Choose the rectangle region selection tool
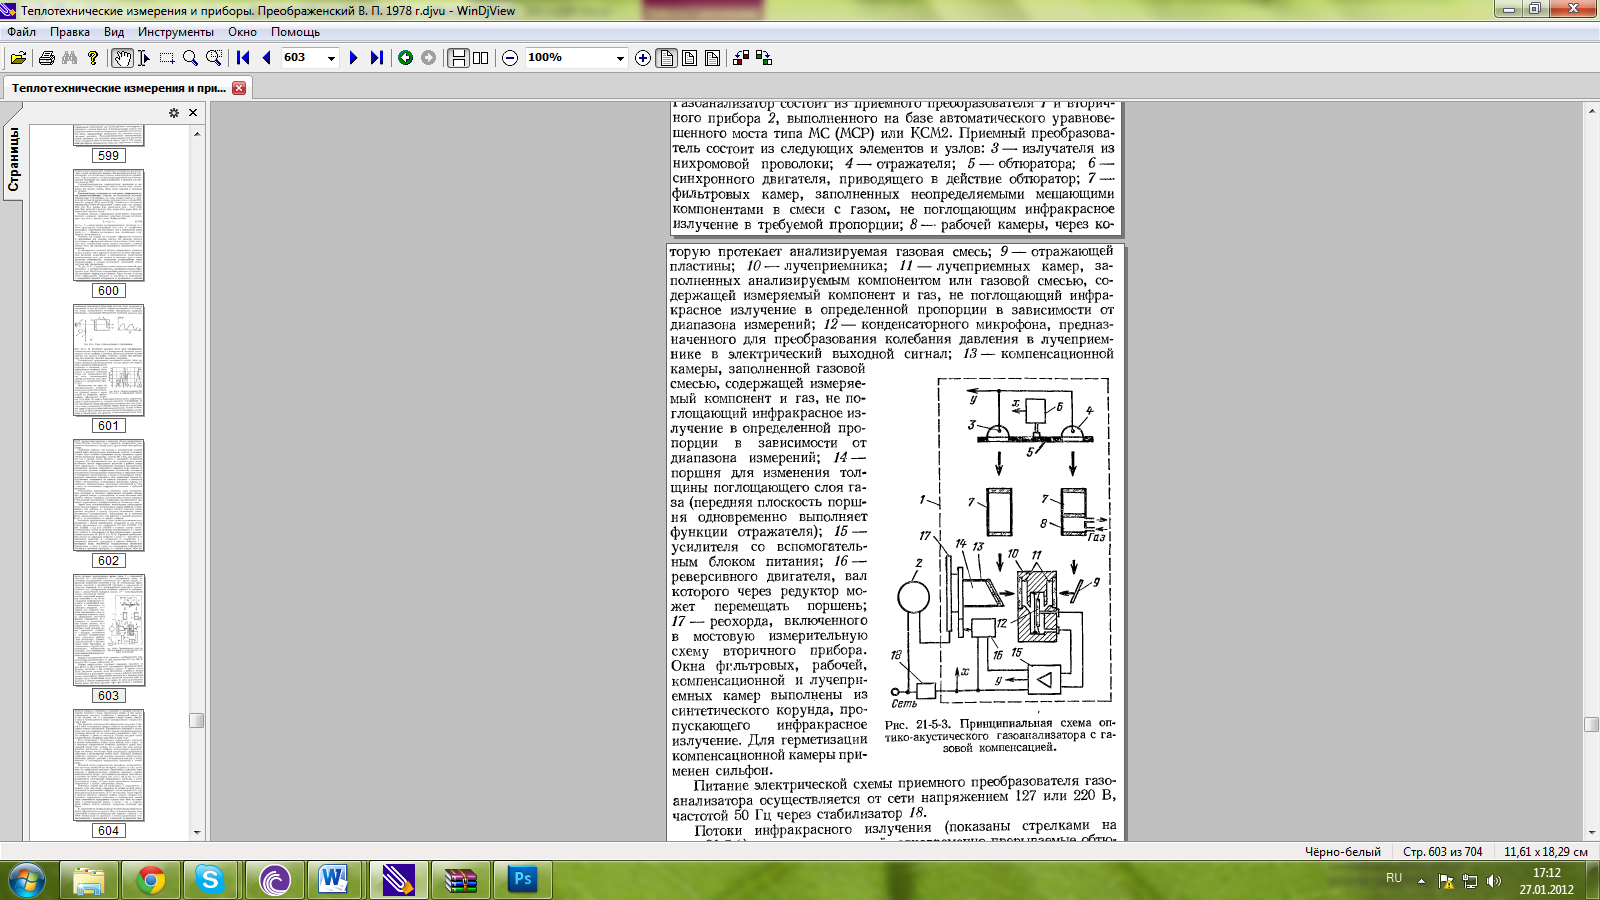The image size is (1600, 900). click(x=167, y=58)
